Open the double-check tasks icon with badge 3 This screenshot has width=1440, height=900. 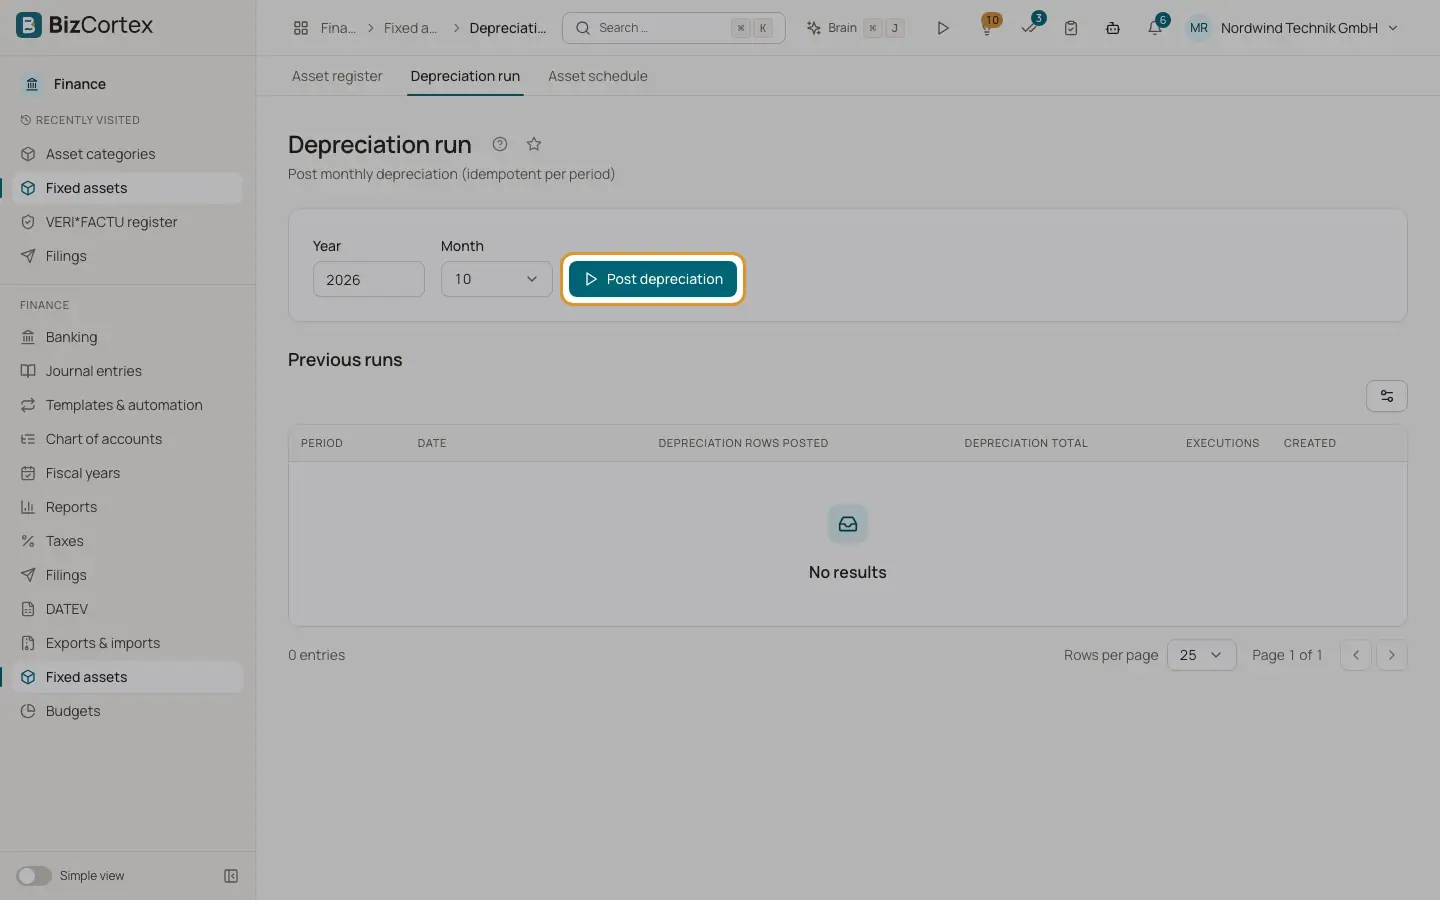[x=1030, y=28]
